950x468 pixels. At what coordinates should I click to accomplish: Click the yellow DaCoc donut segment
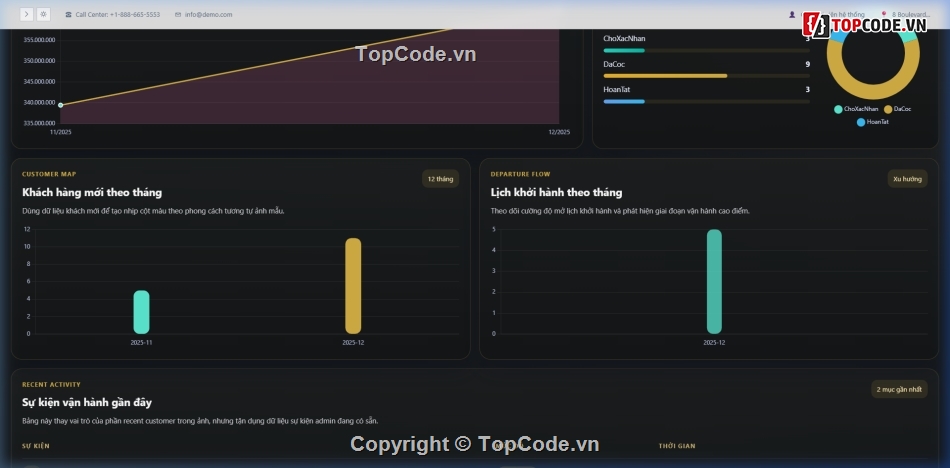[x=873, y=93]
